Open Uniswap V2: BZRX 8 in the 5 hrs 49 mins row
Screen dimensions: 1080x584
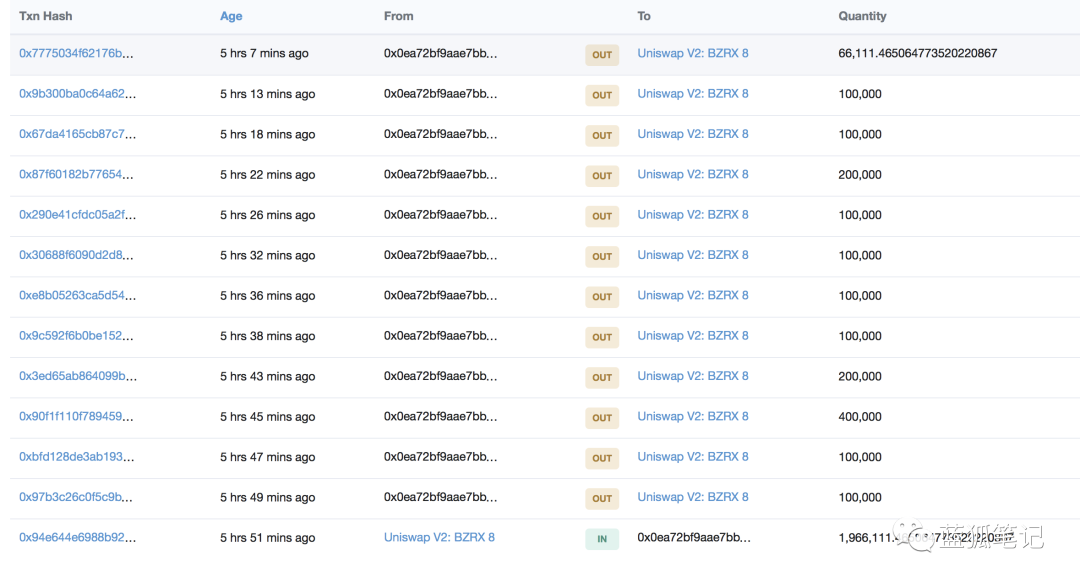pyautogui.click(x=693, y=497)
